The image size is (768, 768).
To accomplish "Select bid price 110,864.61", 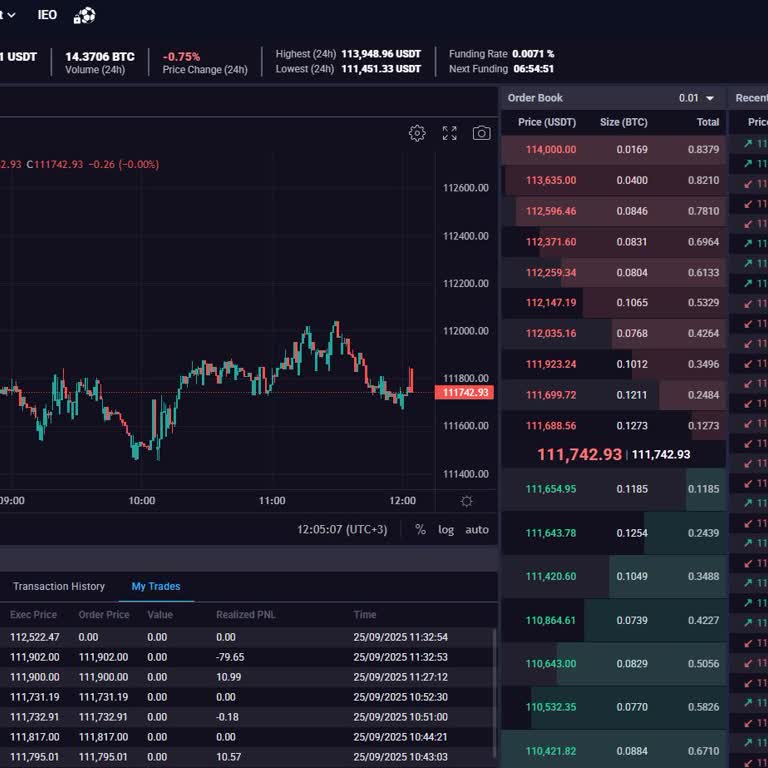I will tap(551, 620).
